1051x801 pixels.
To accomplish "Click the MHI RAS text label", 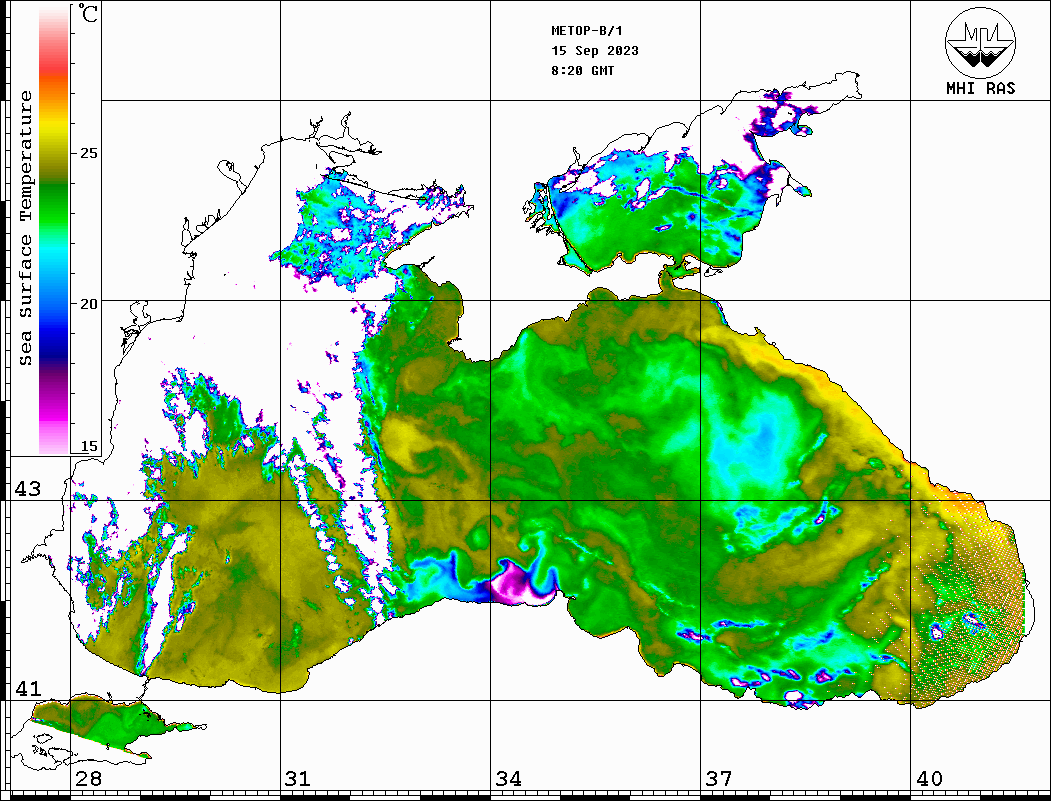I will click(980, 88).
